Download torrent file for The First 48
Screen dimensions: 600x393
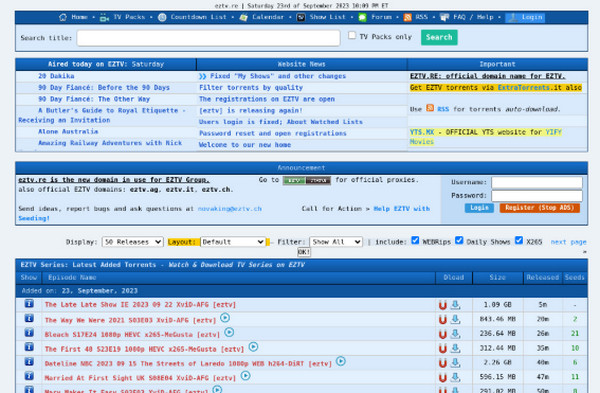(455, 348)
